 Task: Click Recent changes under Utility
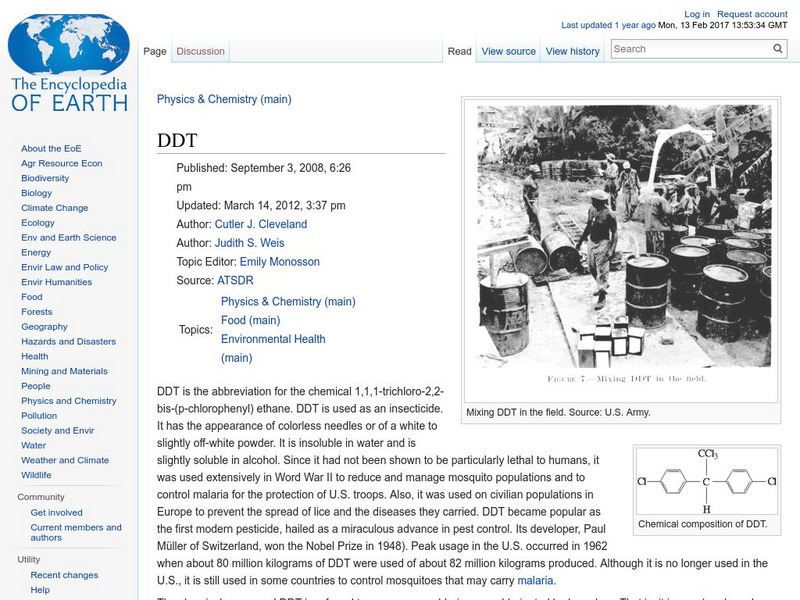point(66,575)
